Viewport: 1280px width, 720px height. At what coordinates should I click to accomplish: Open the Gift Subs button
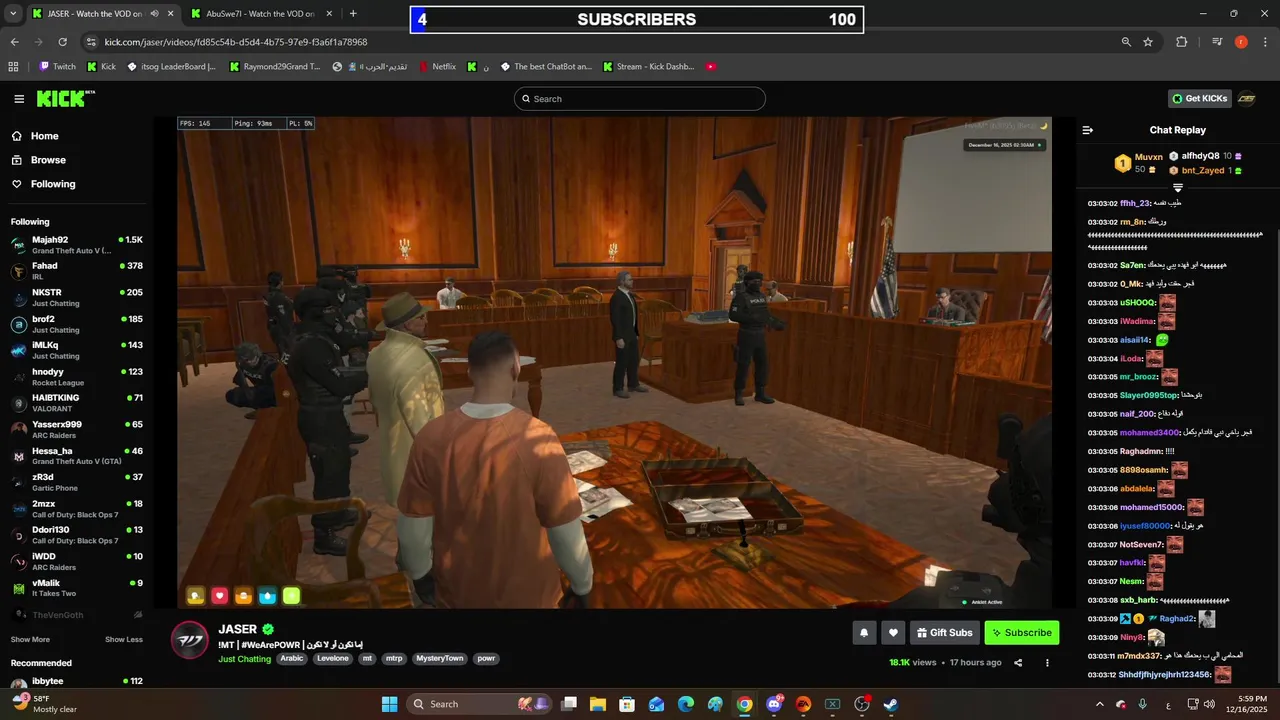(944, 632)
